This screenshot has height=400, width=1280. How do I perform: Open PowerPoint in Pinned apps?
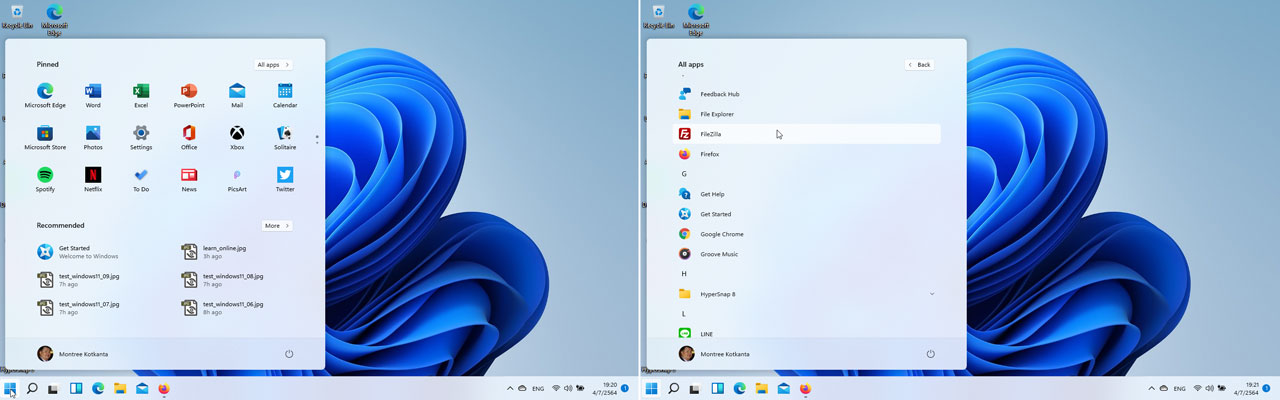[189, 96]
